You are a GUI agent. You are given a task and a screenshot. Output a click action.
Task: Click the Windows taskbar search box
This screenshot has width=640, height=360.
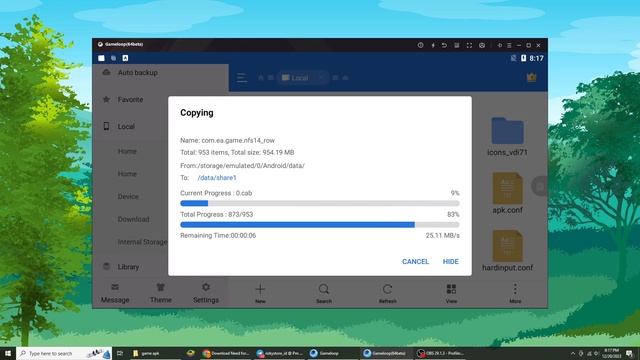(x=64, y=353)
